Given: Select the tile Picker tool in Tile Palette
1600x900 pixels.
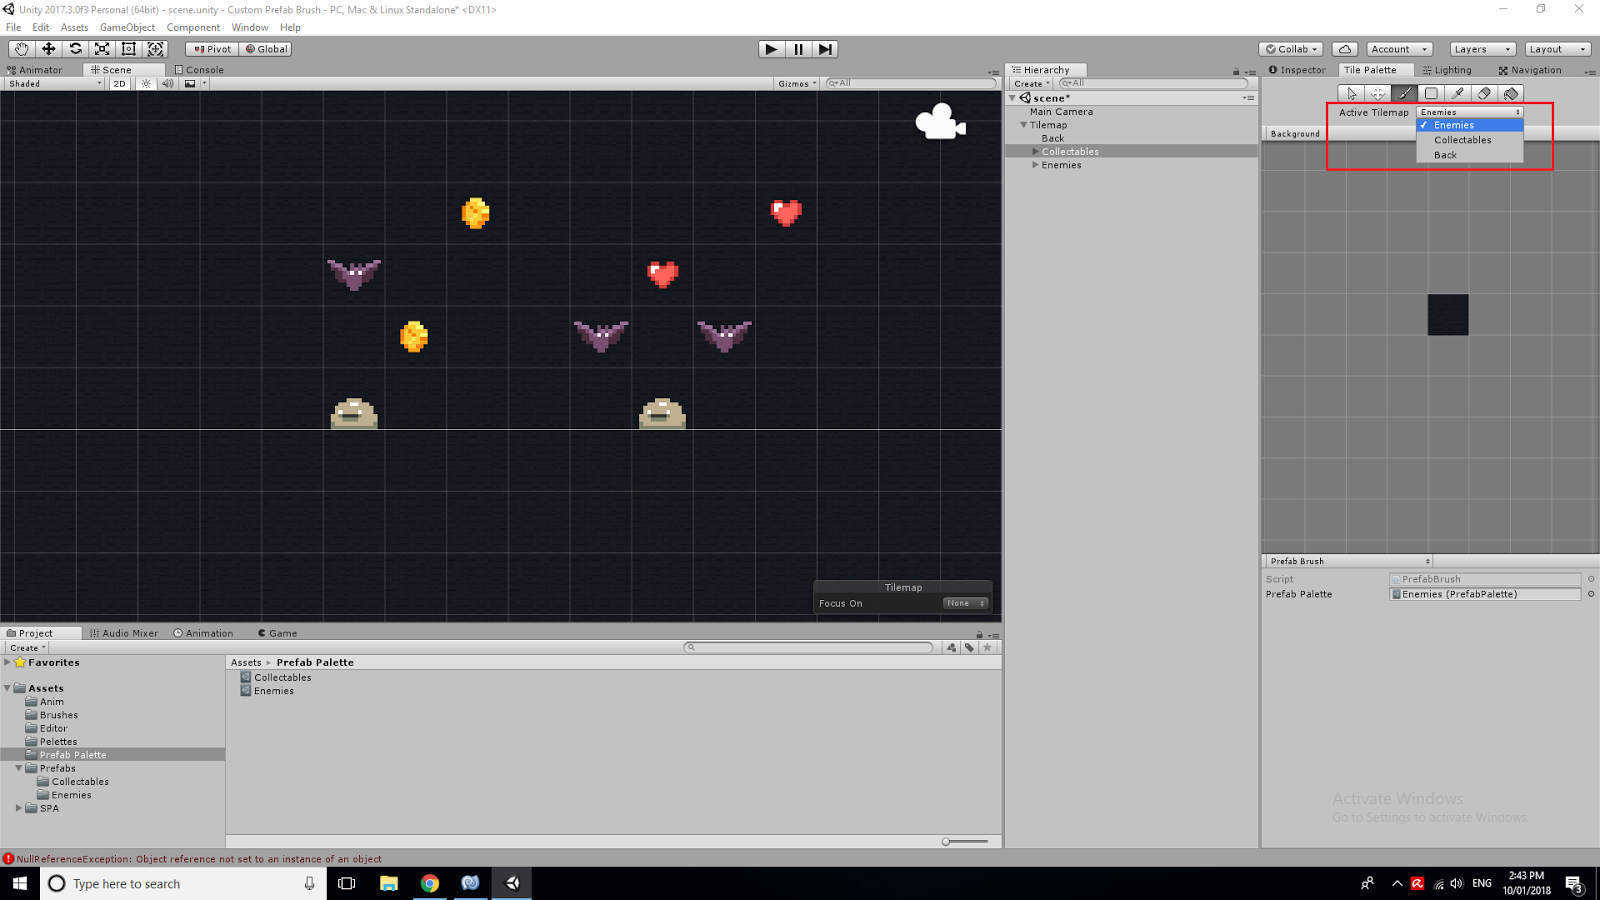Looking at the screenshot, I should (1457, 93).
